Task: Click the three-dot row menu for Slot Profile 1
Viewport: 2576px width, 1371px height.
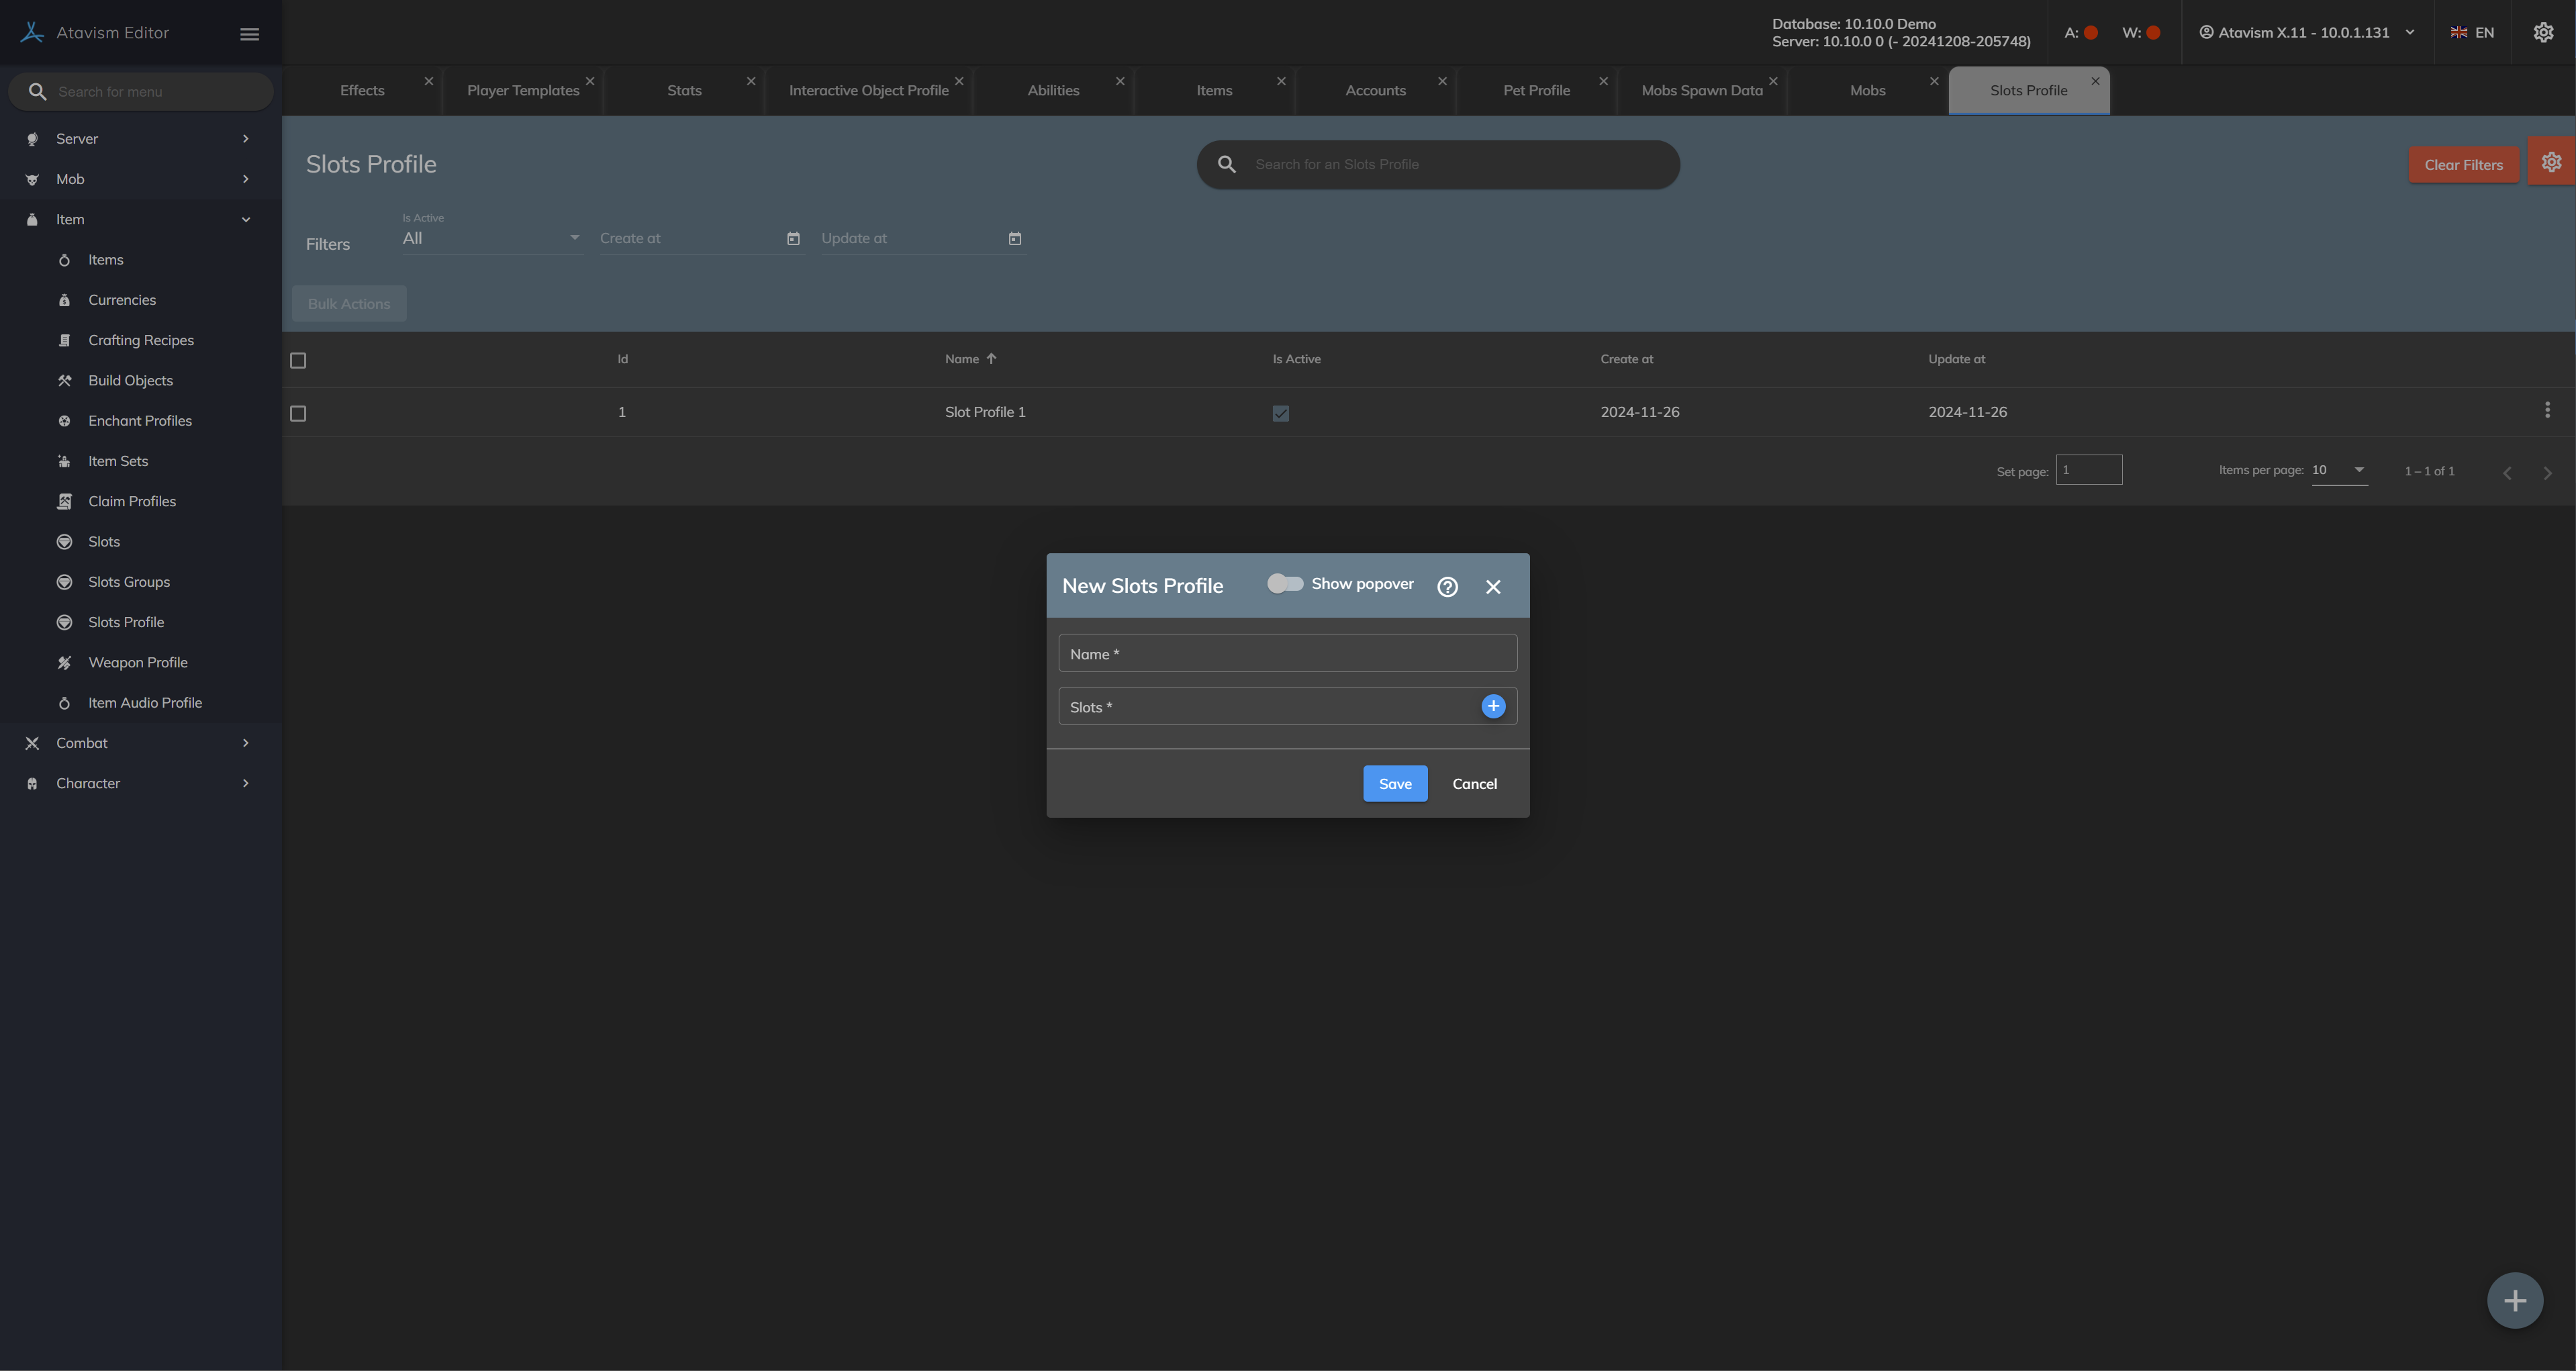Action: pyautogui.click(x=2547, y=410)
